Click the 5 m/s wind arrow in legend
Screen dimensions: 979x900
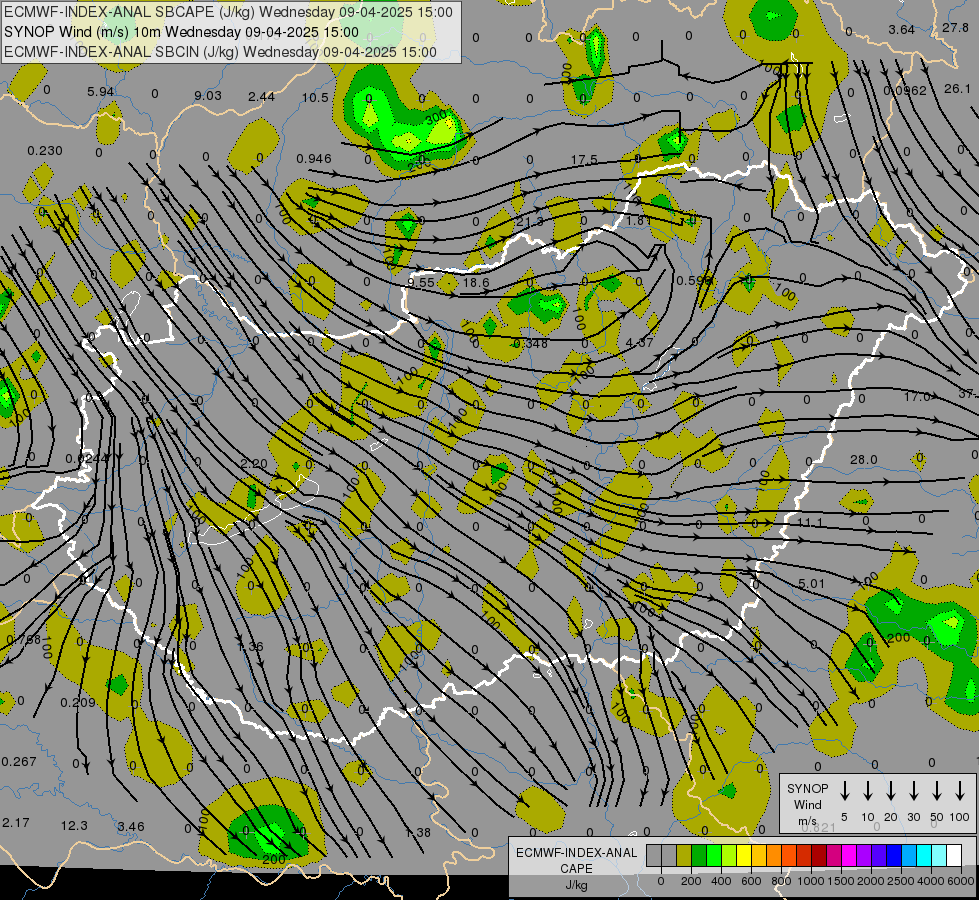[x=844, y=790]
